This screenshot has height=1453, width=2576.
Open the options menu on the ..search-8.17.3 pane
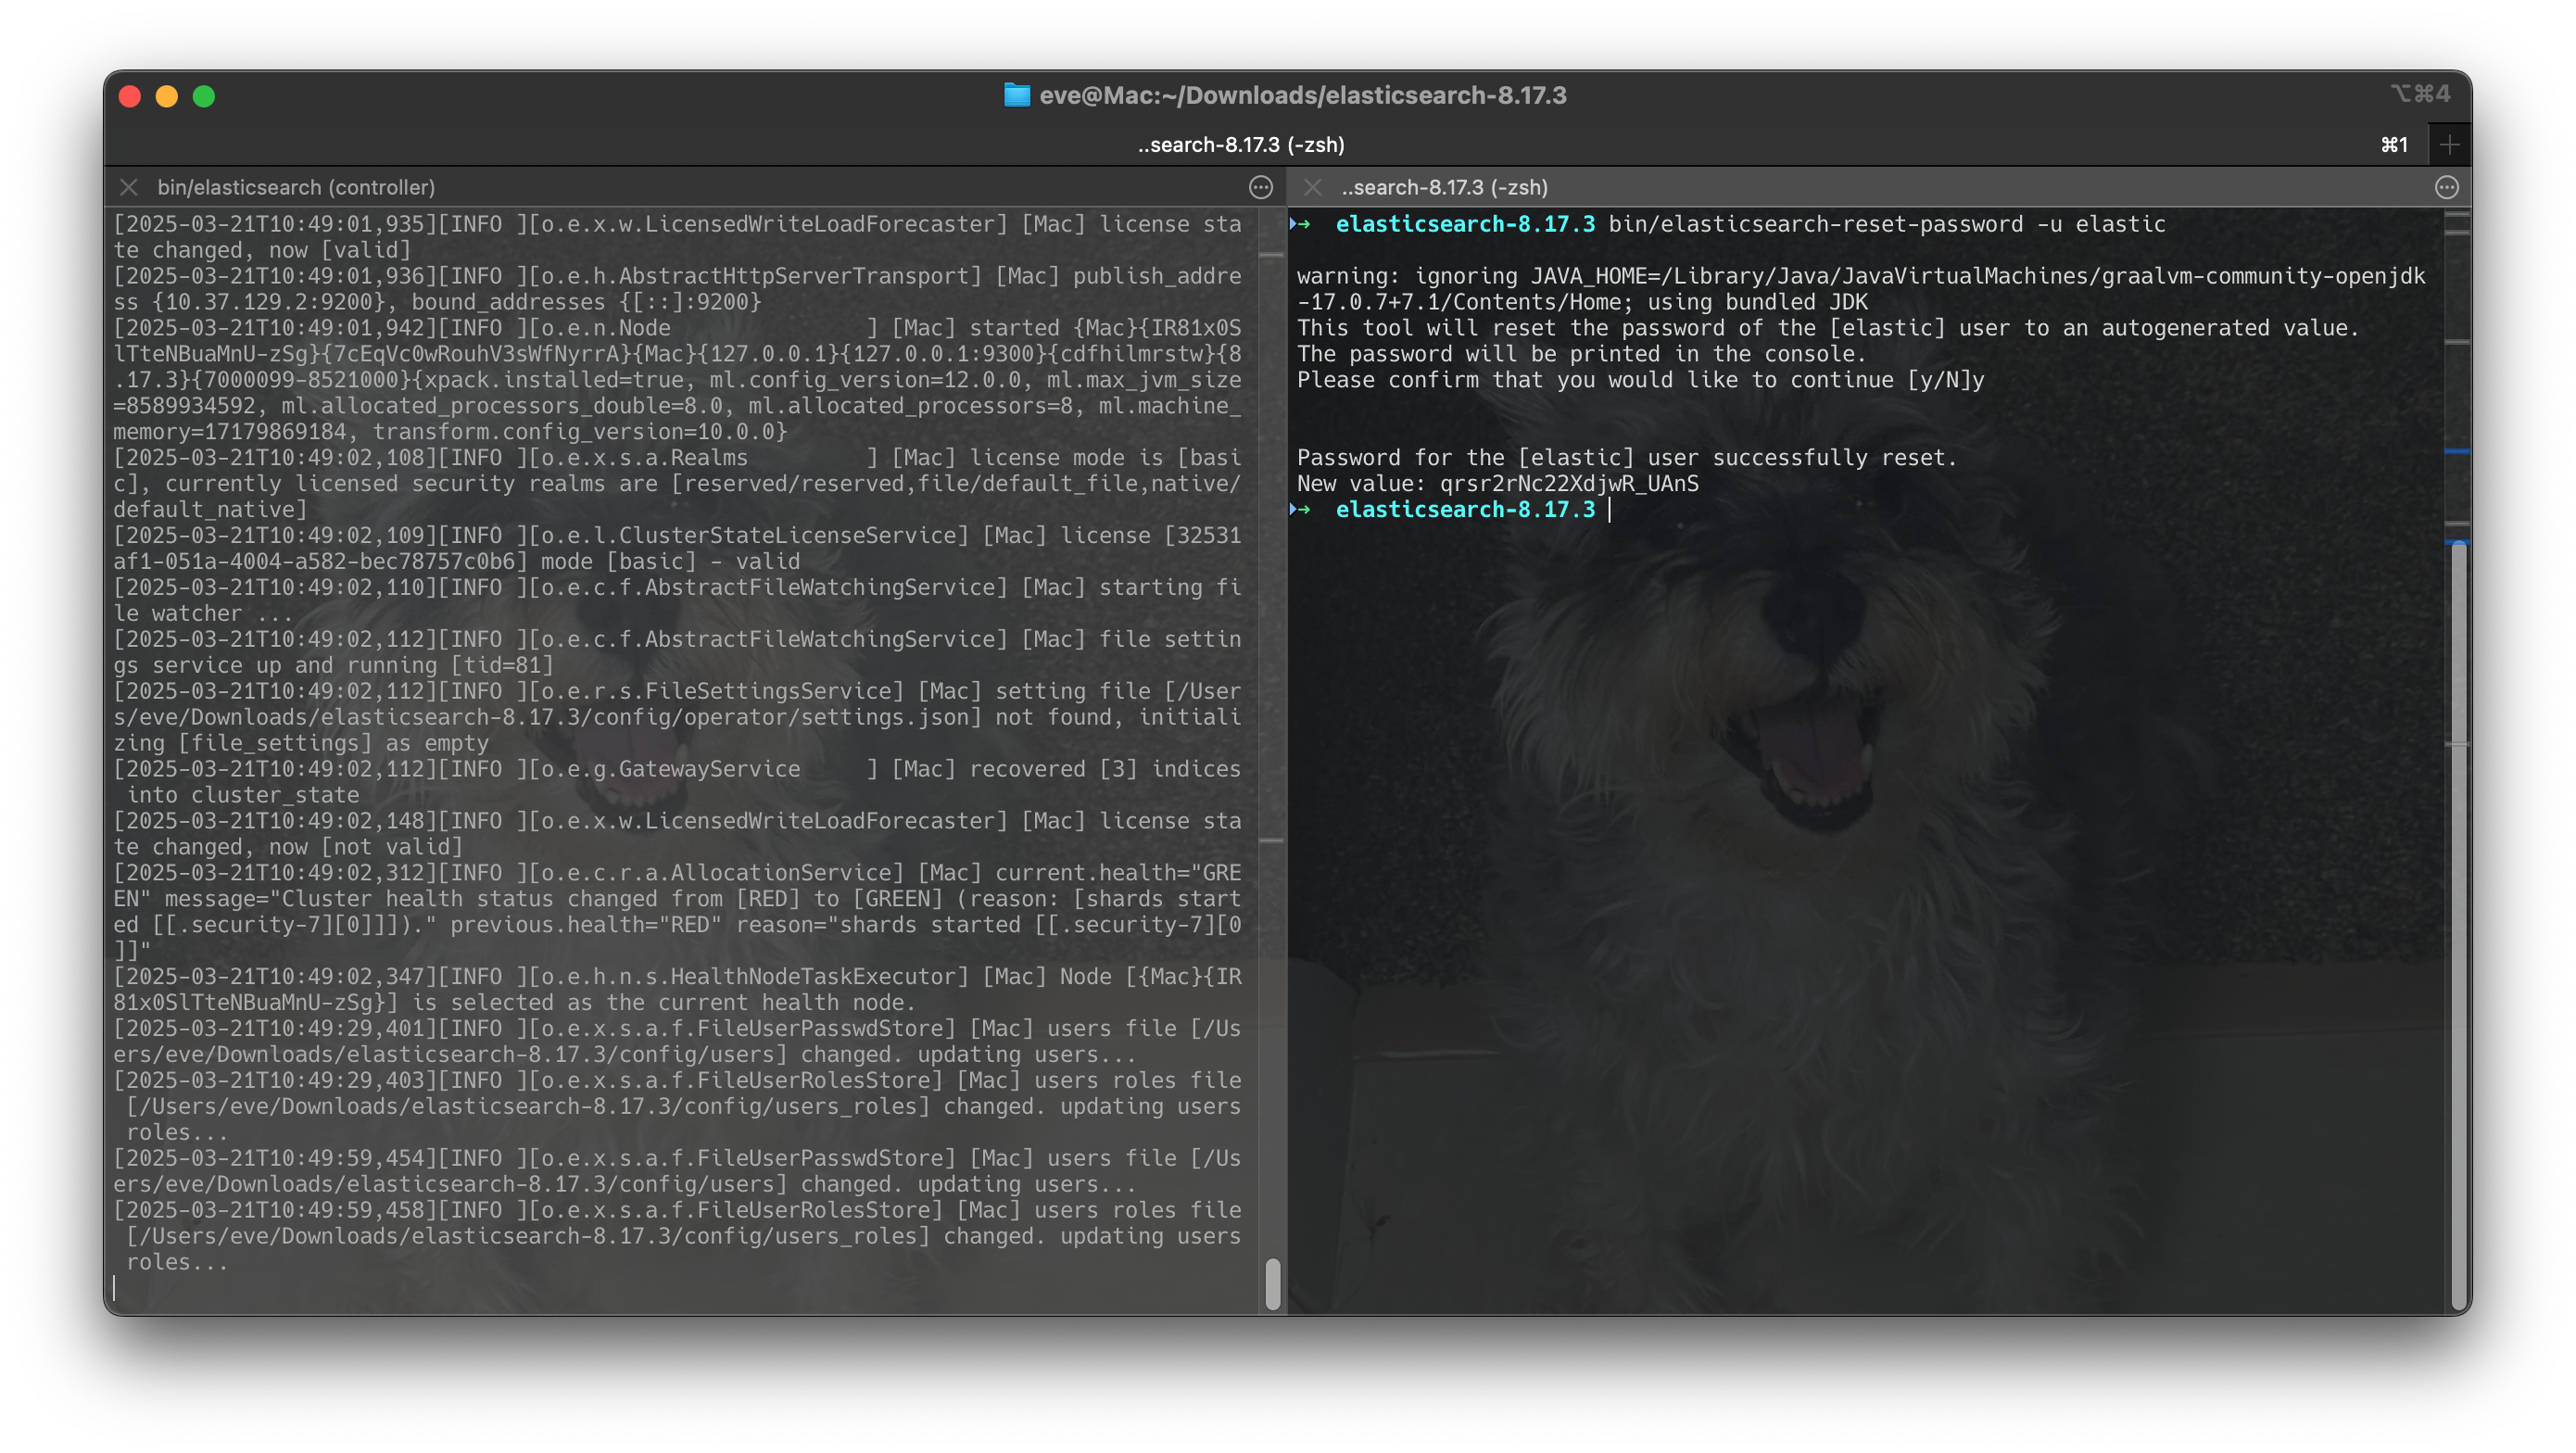coord(2447,187)
